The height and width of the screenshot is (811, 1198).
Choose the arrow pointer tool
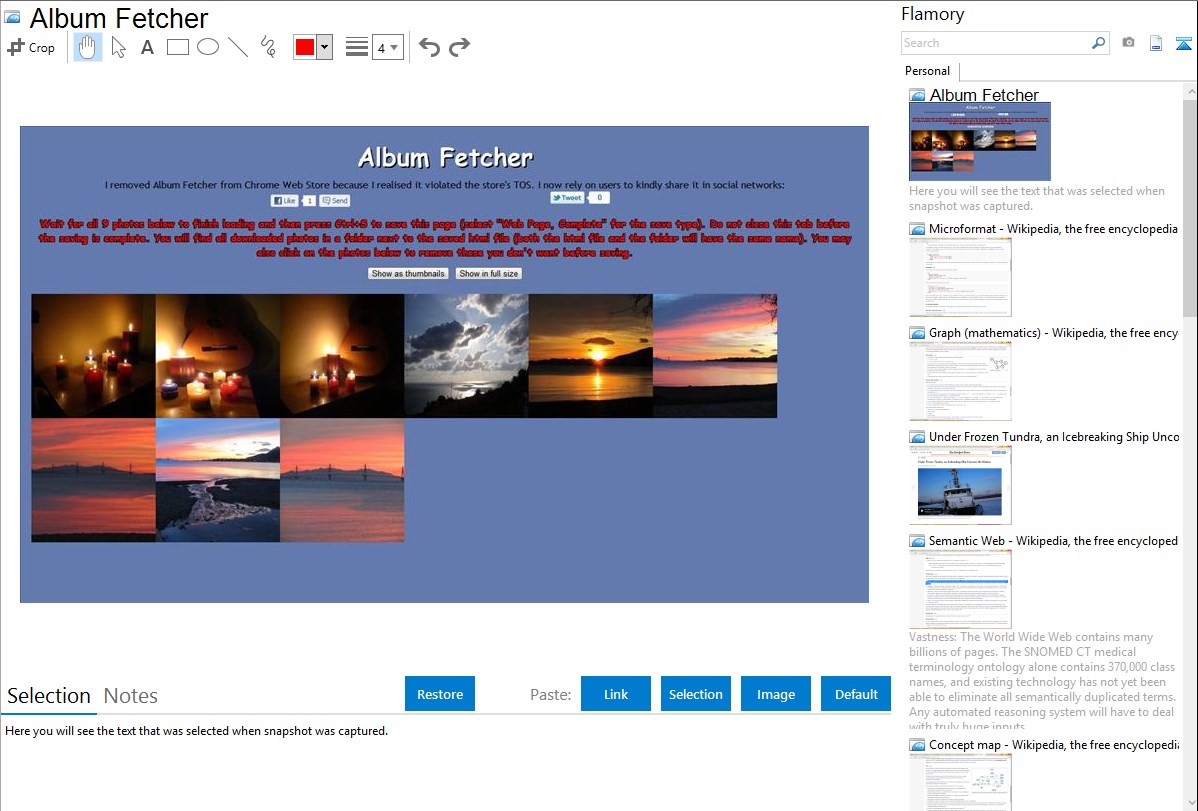[x=118, y=47]
